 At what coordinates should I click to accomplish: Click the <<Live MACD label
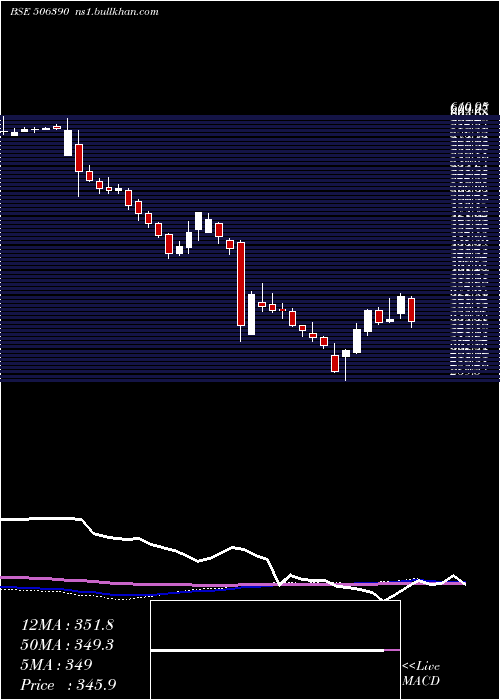[x=421, y=673]
